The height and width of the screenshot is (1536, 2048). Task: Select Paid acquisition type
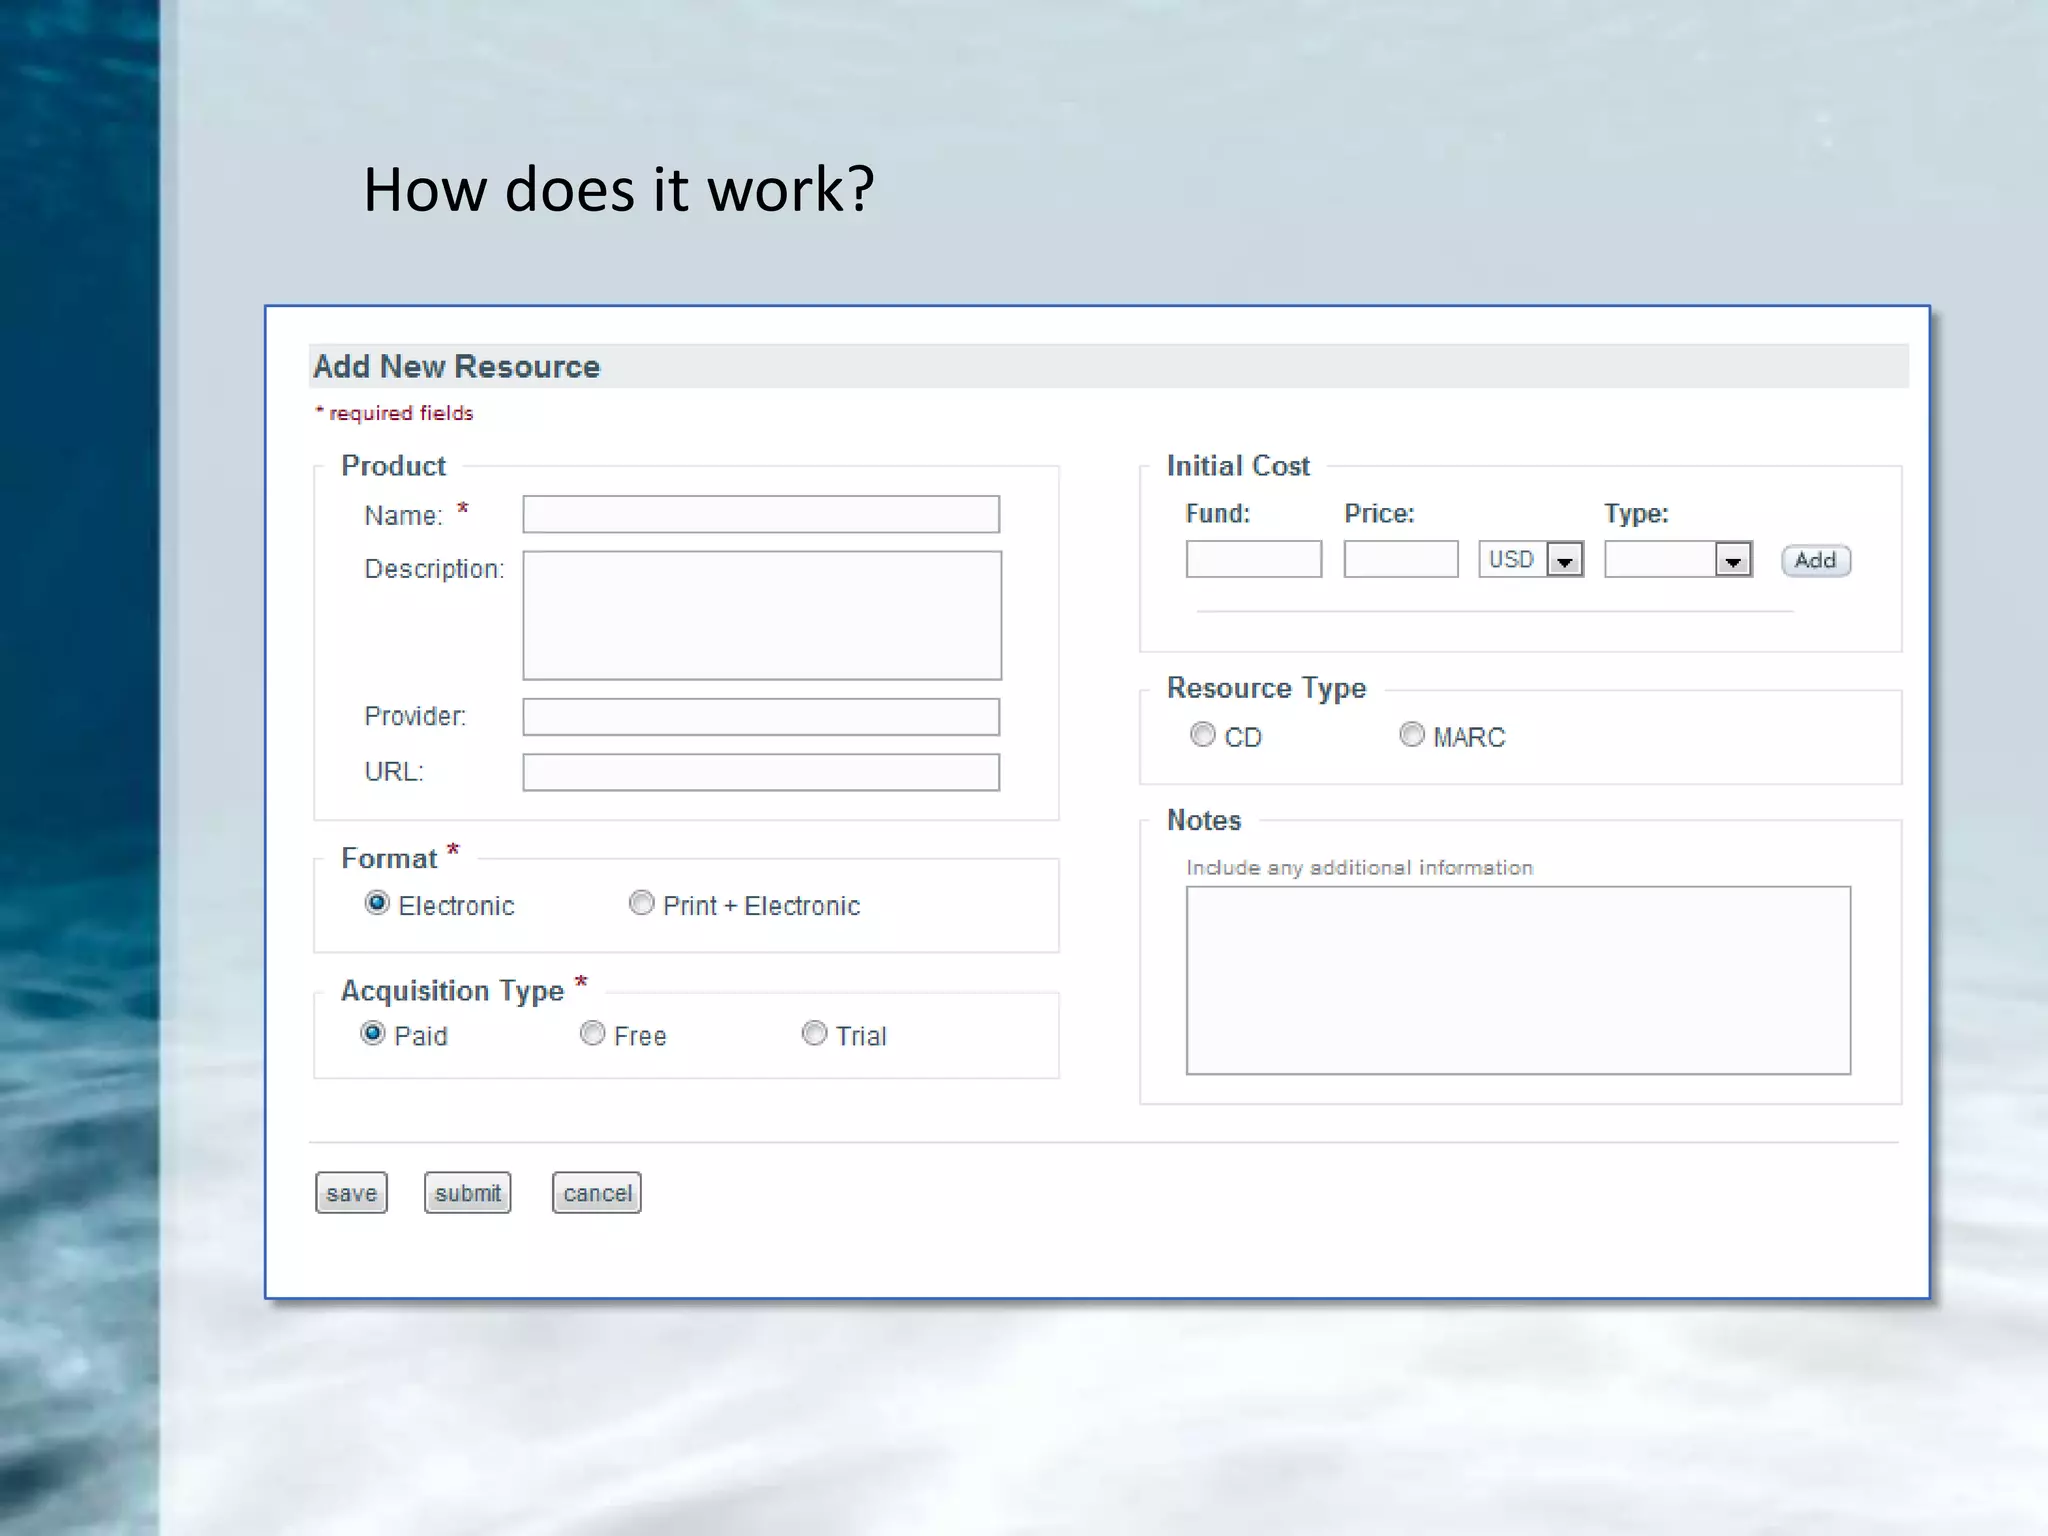coord(372,1033)
